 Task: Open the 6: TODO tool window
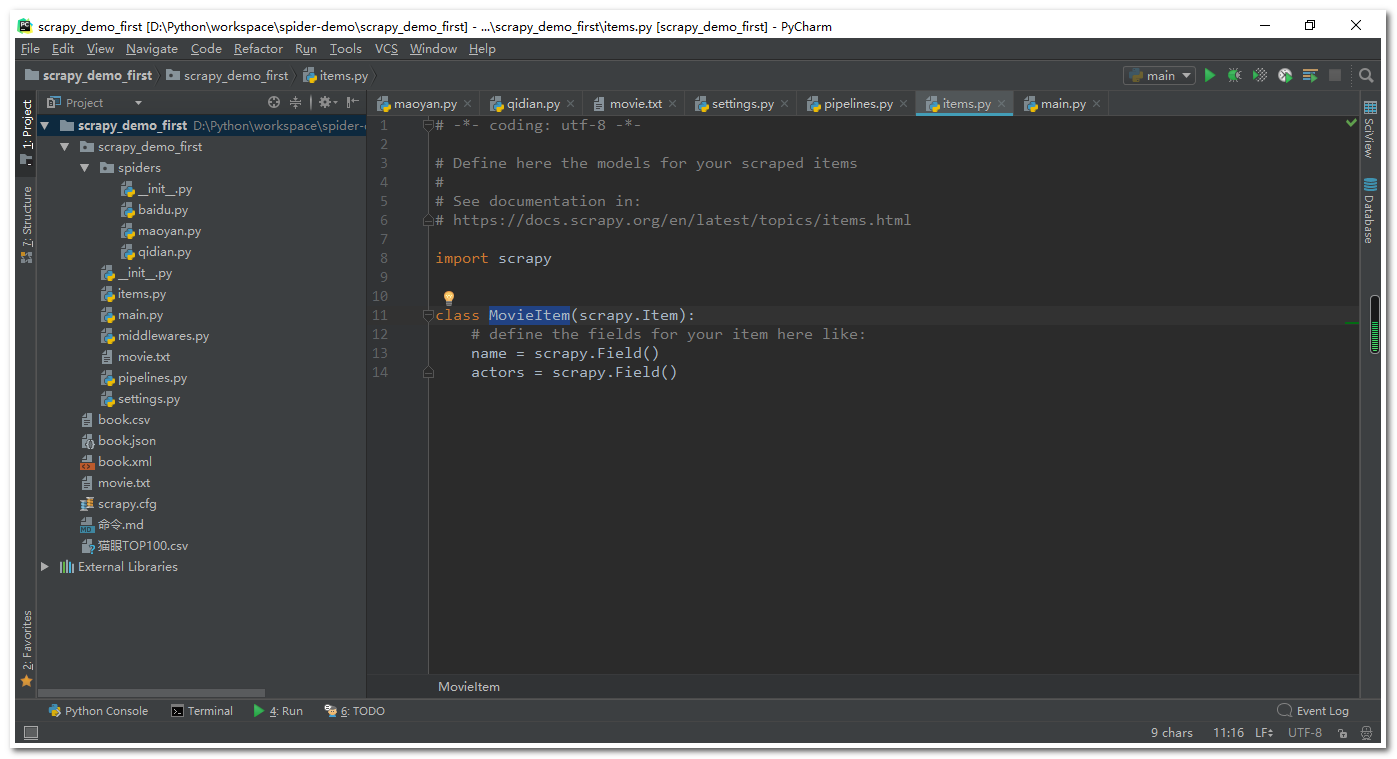354,711
